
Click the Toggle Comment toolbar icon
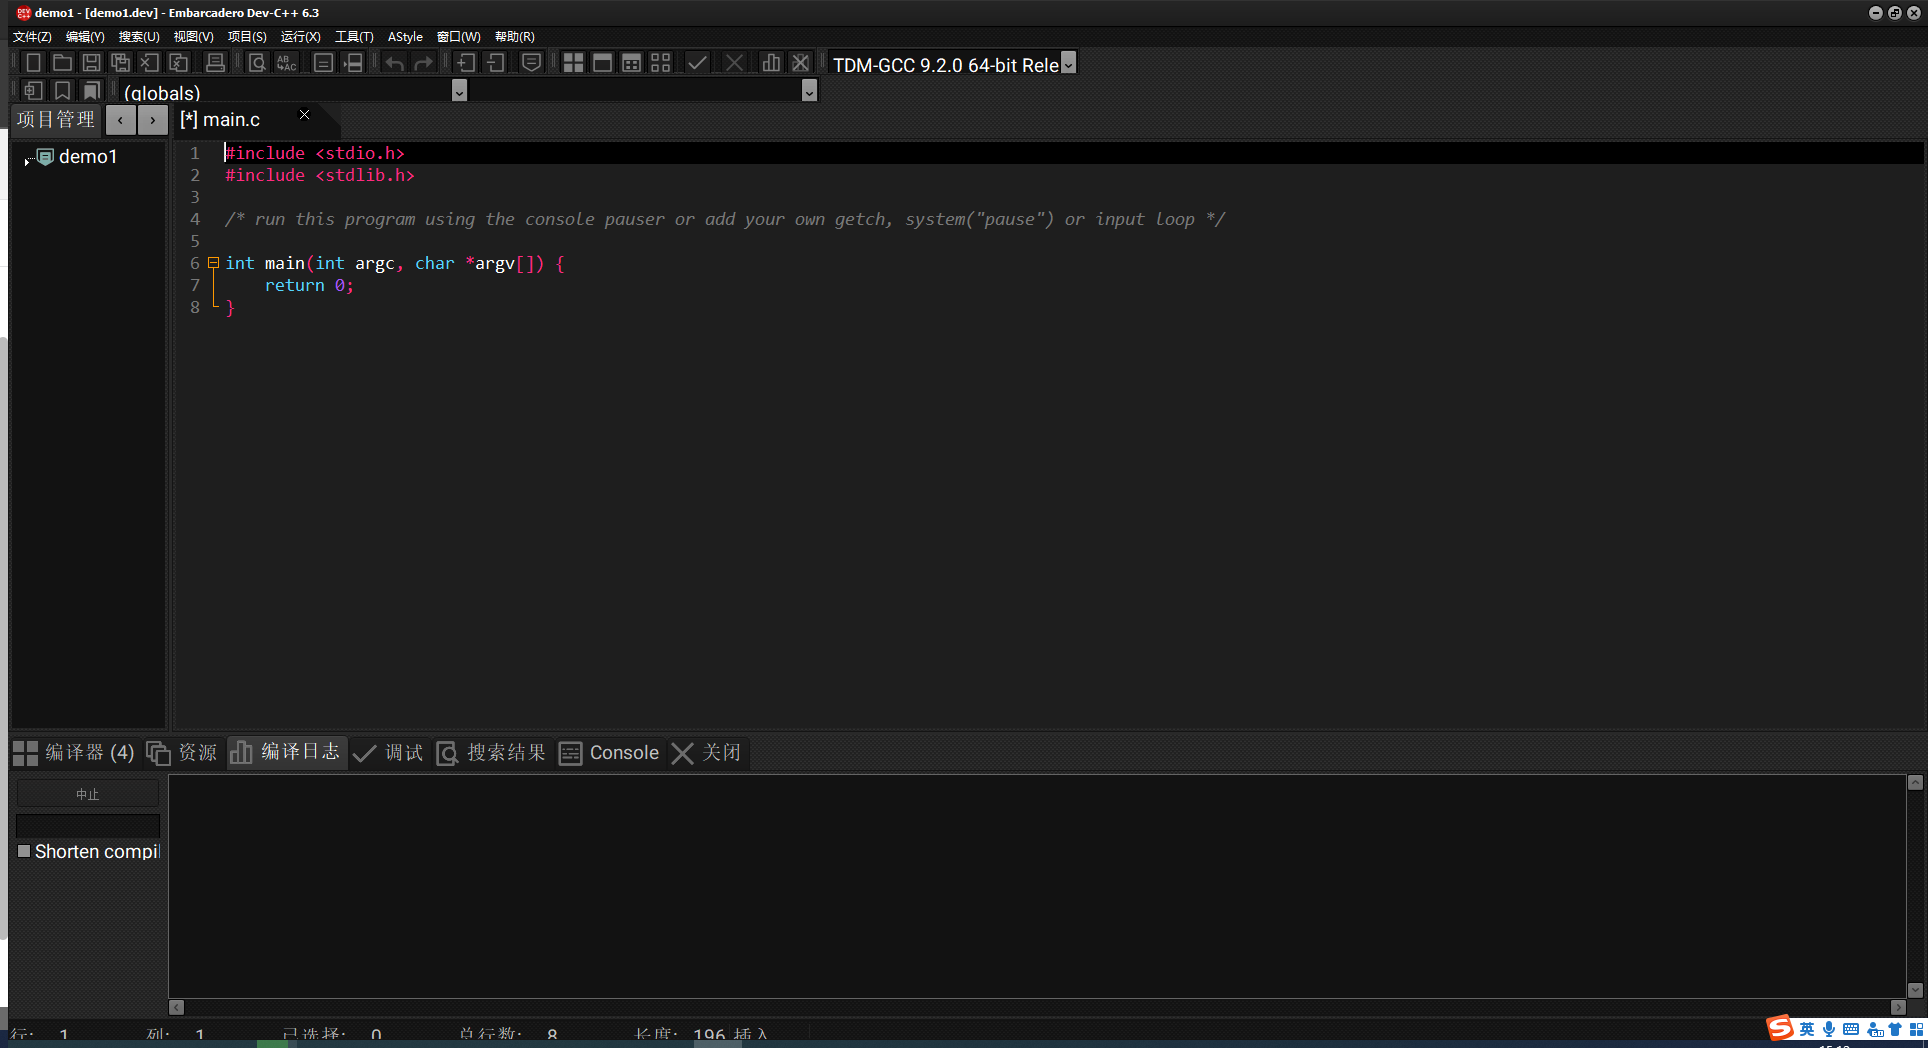click(532, 63)
